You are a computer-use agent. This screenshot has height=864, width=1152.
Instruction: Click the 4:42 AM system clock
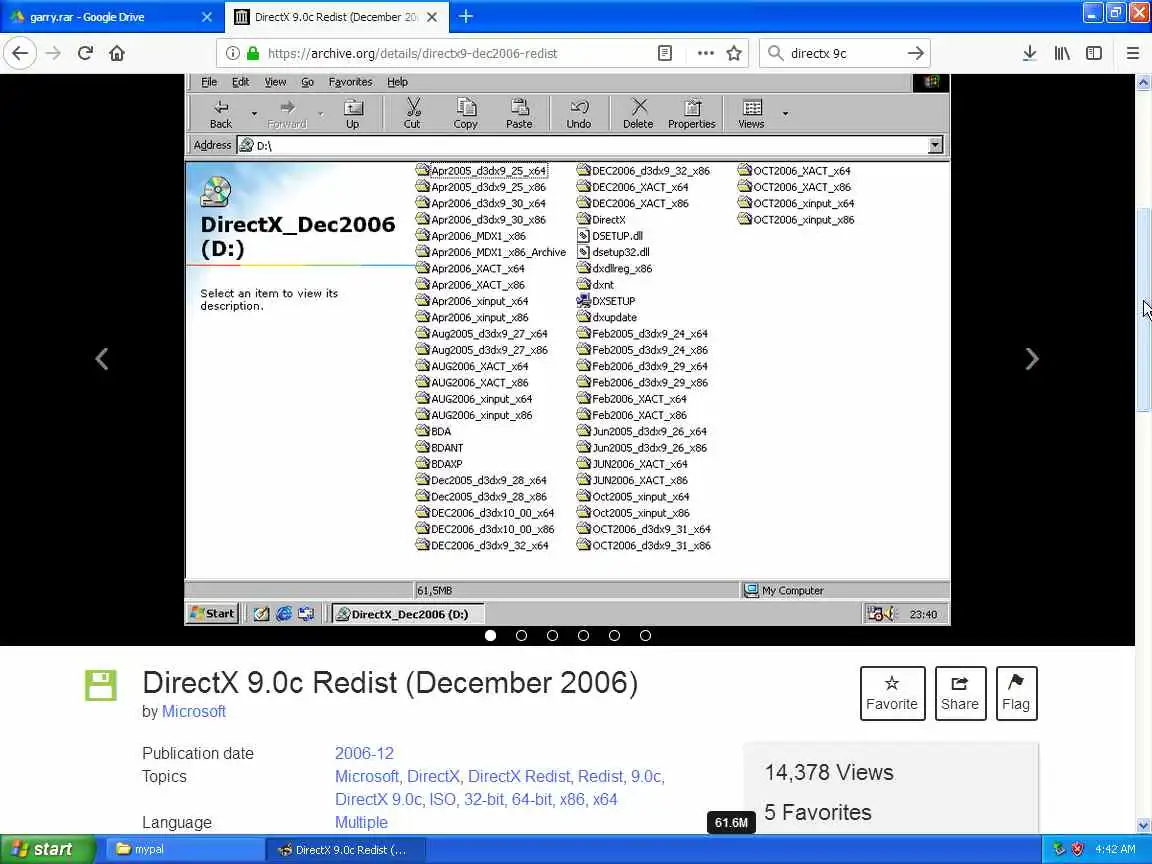pyautogui.click(x=1115, y=849)
